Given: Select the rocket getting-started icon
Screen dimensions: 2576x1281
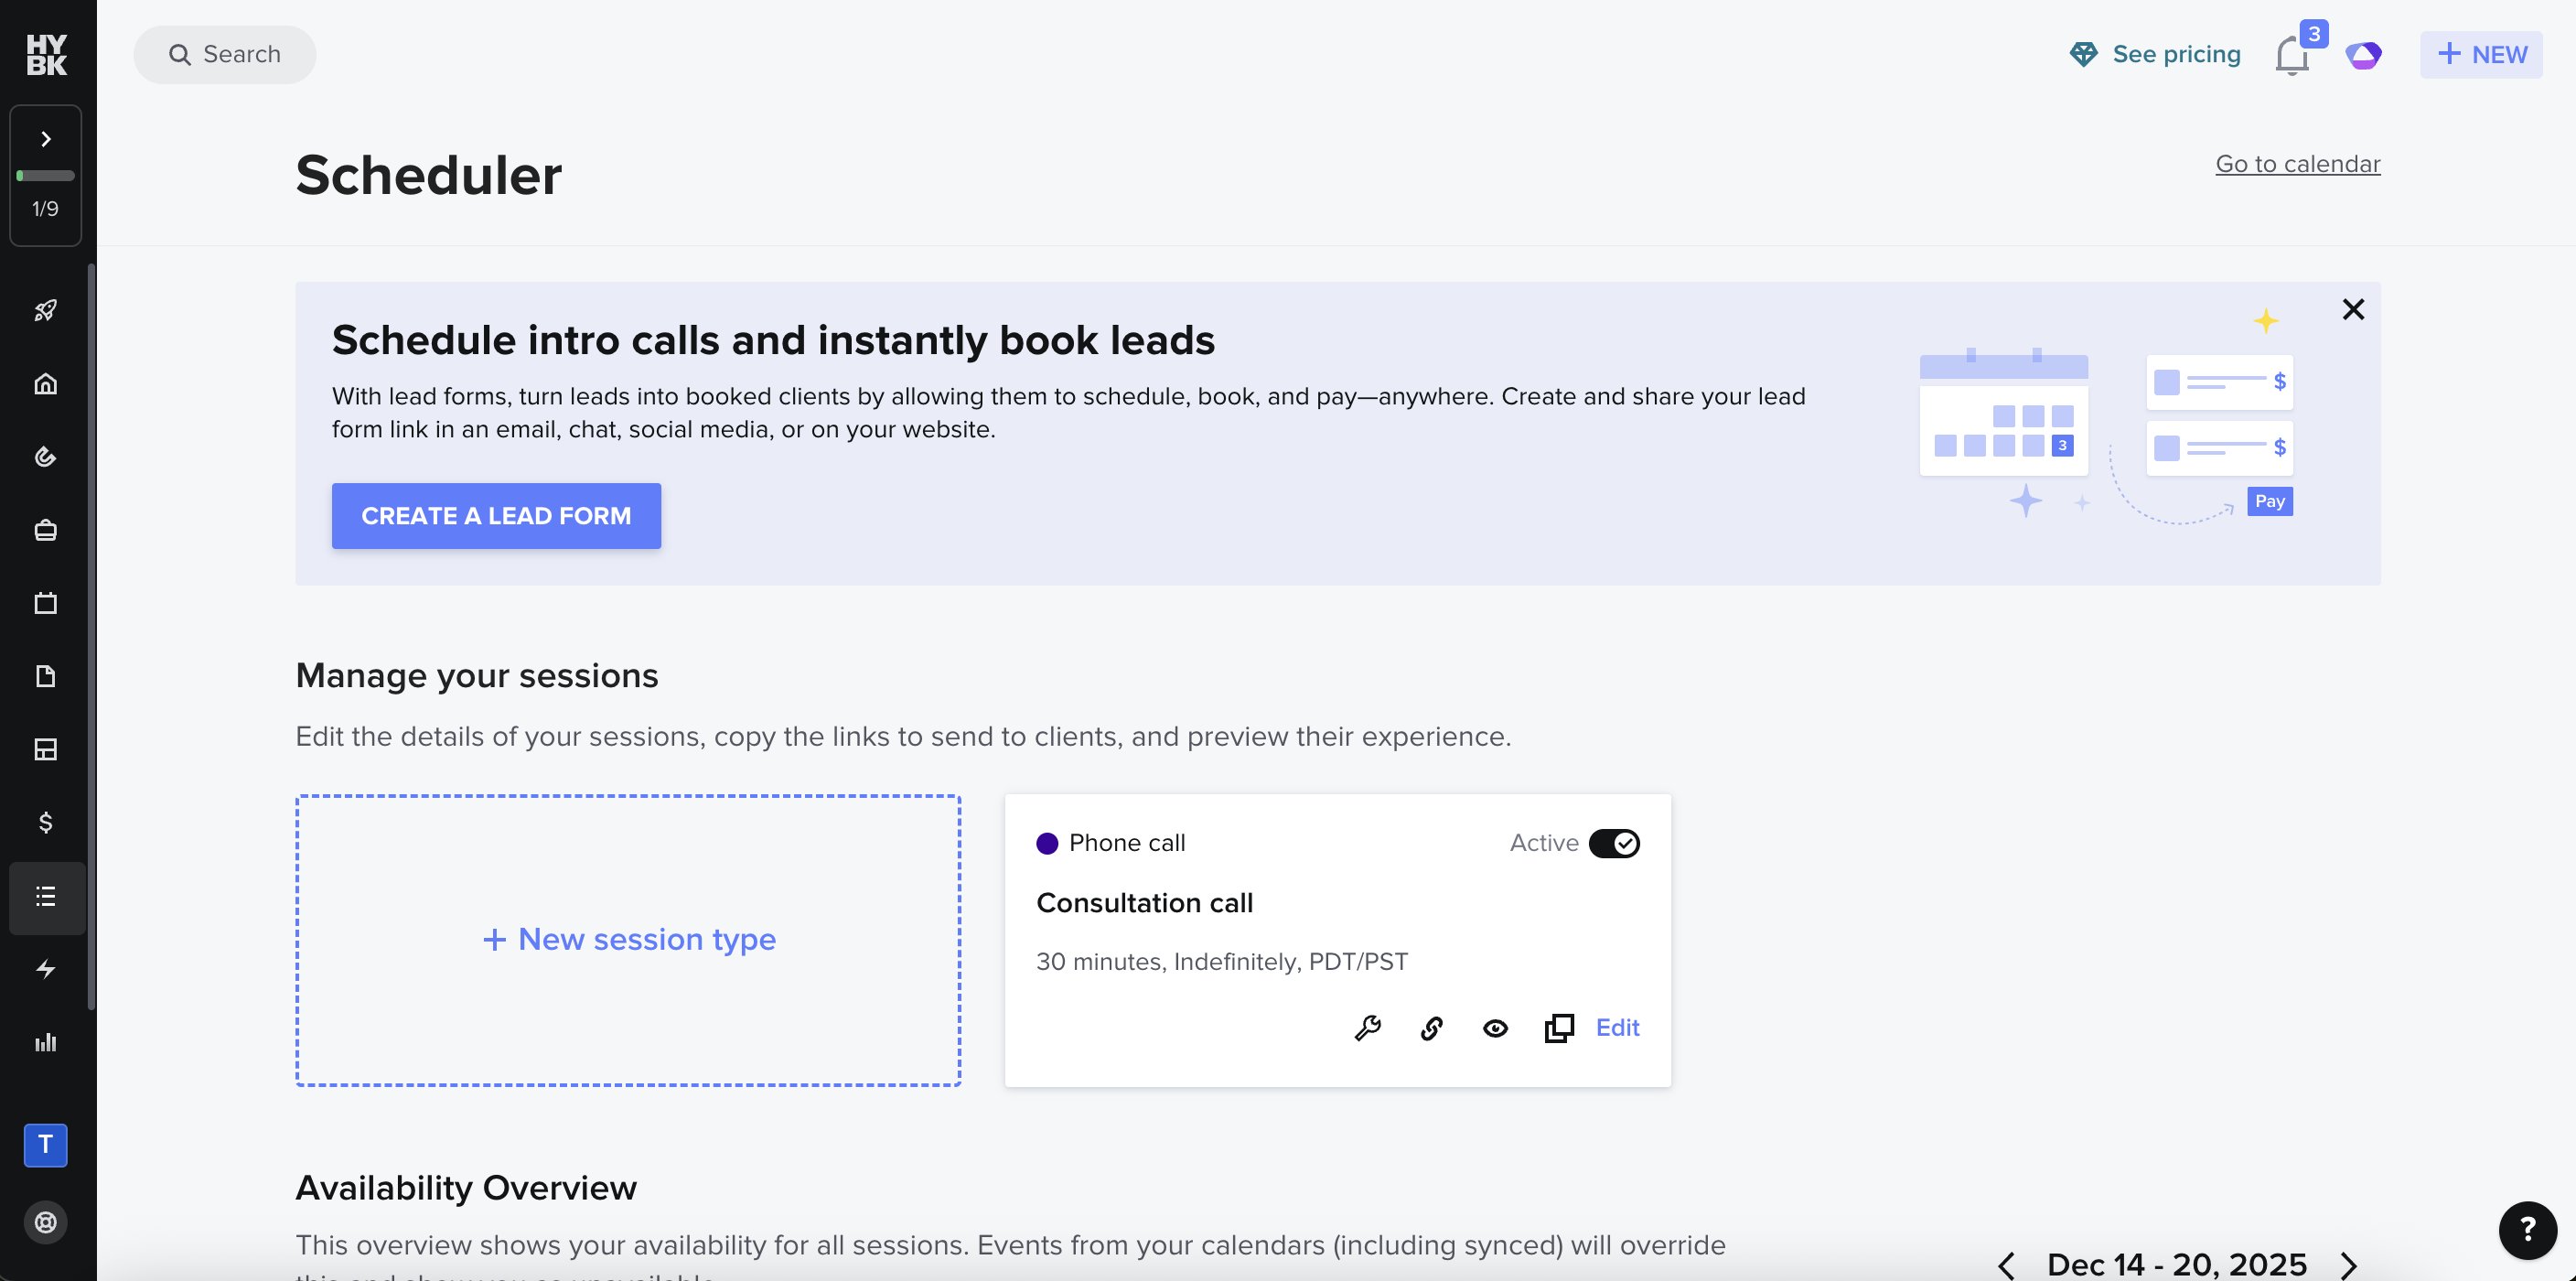Looking at the screenshot, I should point(45,310).
